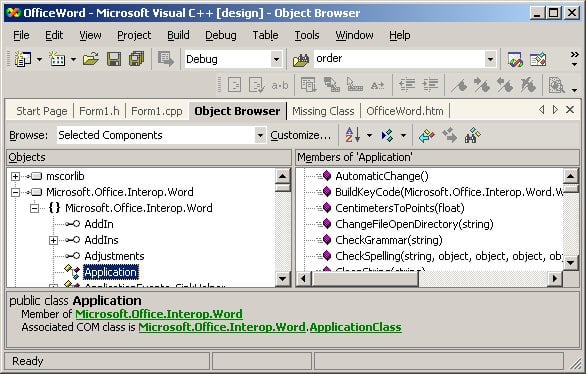
Task: Click the Add New Item toolbar icon
Action: click(x=57, y=59)
